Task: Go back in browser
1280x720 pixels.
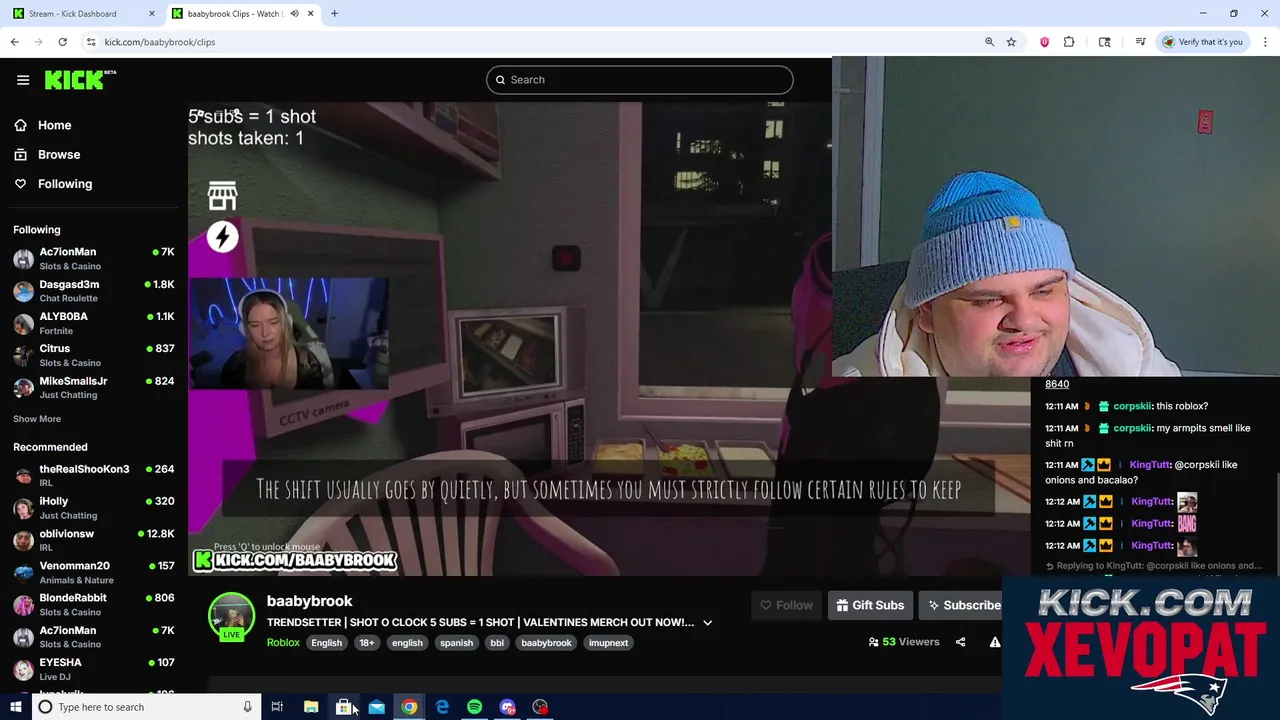Action: (14, 42)
